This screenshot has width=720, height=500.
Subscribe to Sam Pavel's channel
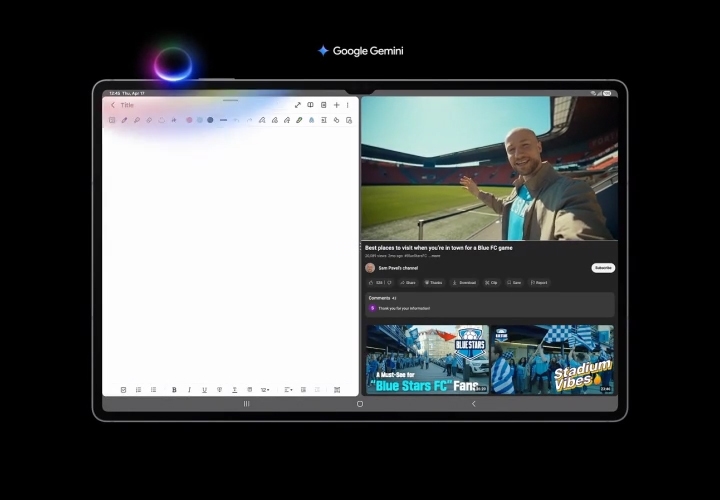point(603,268)
